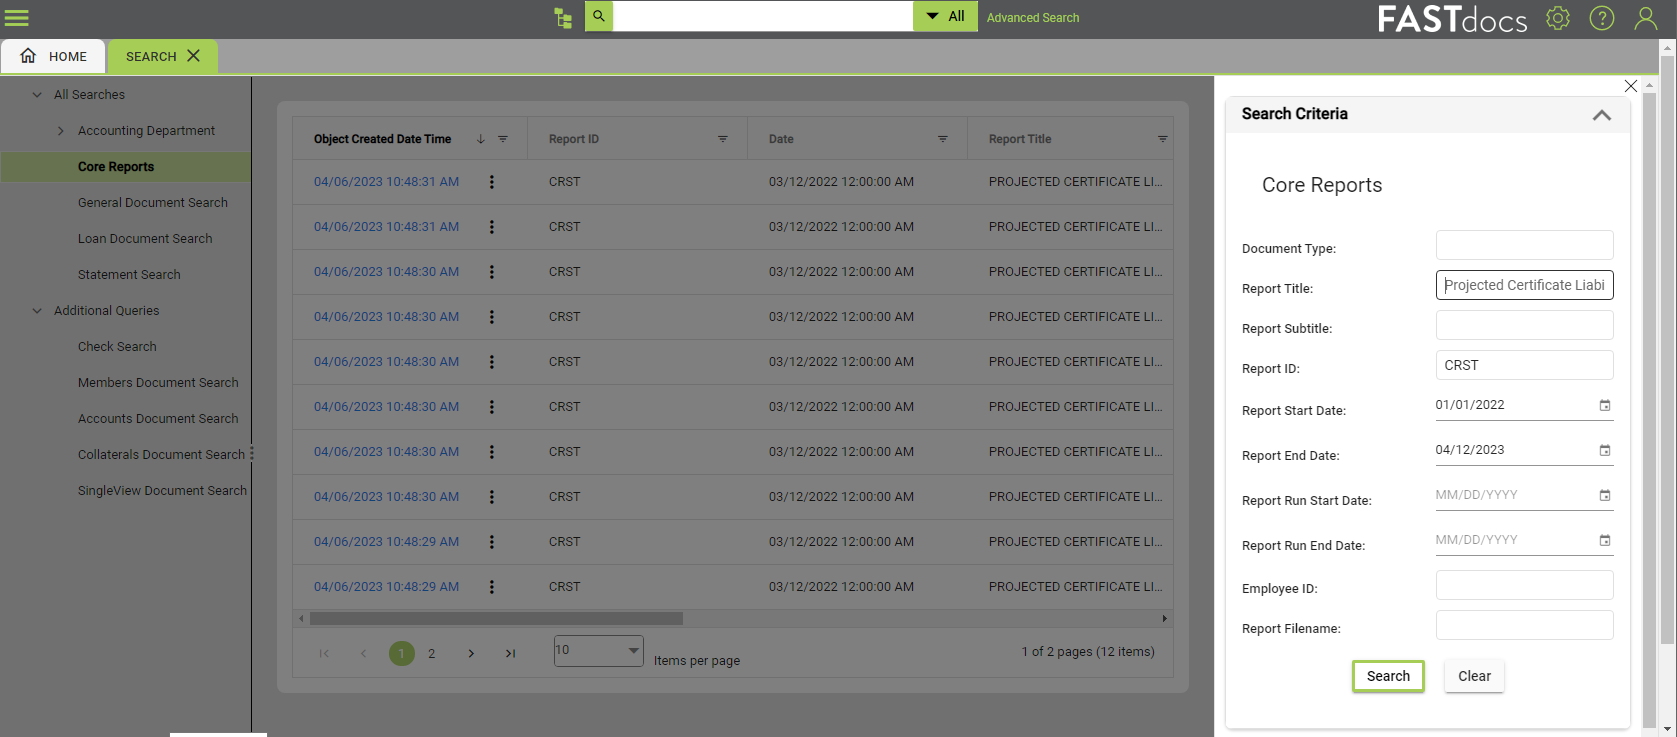This screenshot has width=1677, height=737.
Task: Click the Search button
Action: click(1387, 676)
